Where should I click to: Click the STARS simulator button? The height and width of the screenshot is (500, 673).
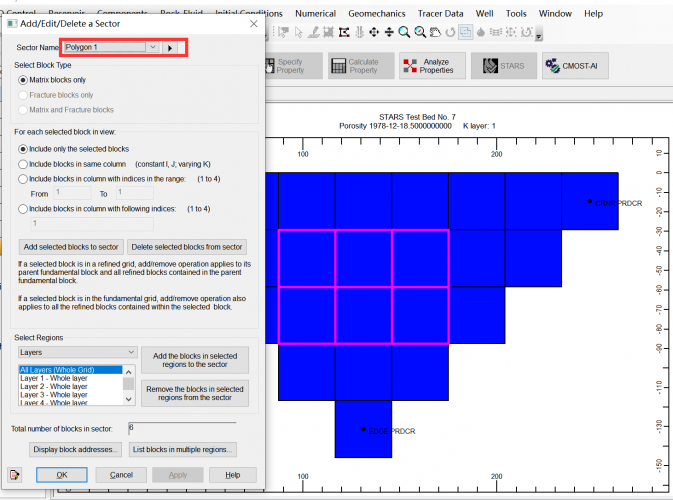point(503,66)
